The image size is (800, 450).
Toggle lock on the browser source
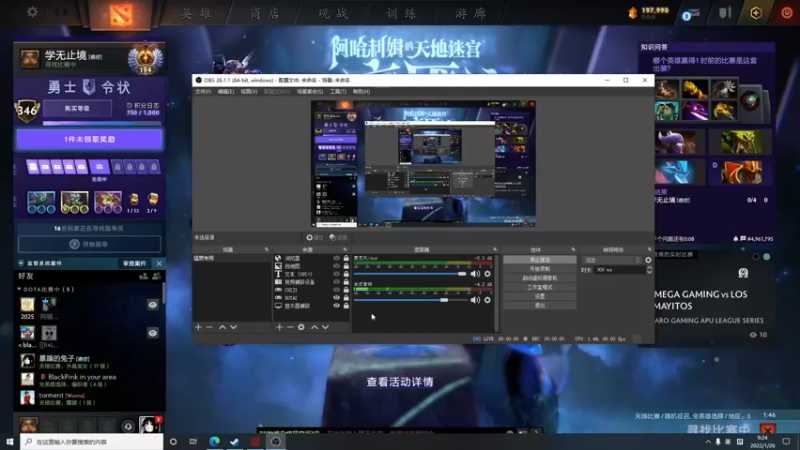pyautogui.click(x=346, y=258)
